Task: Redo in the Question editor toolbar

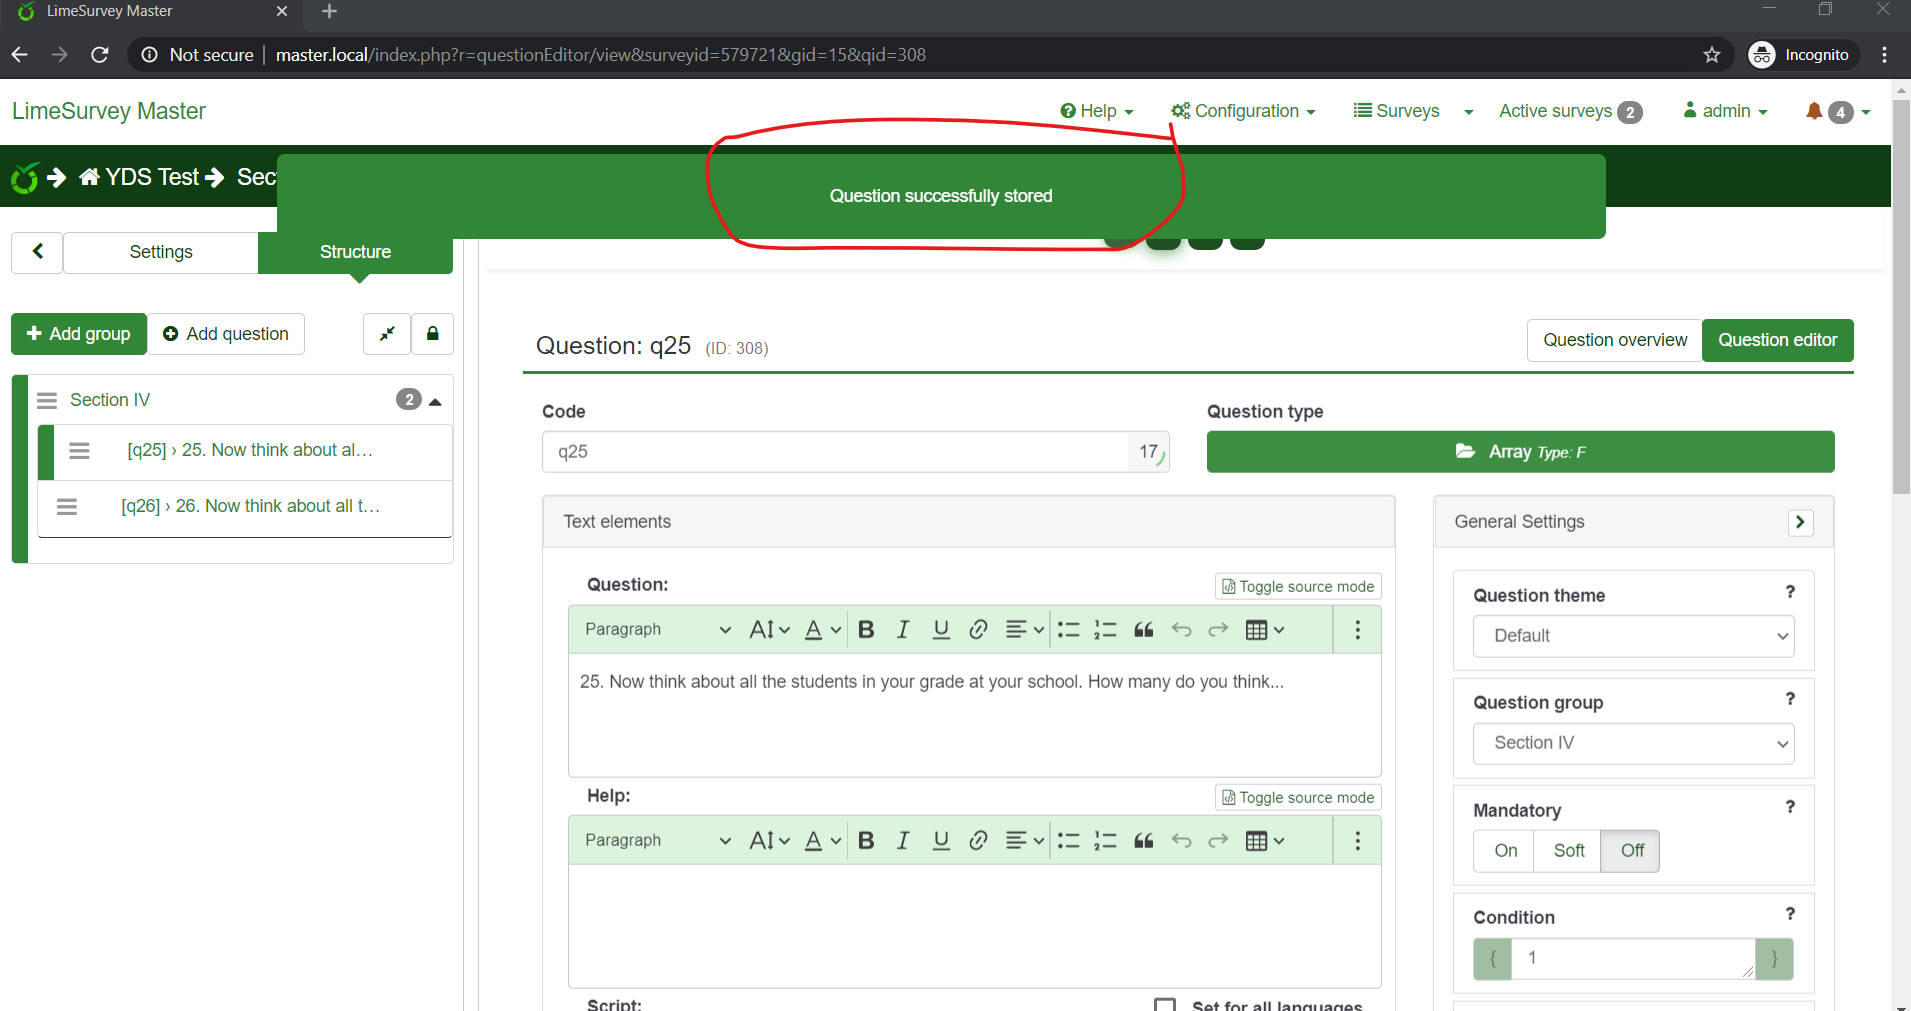Action: click(1218, 629)
